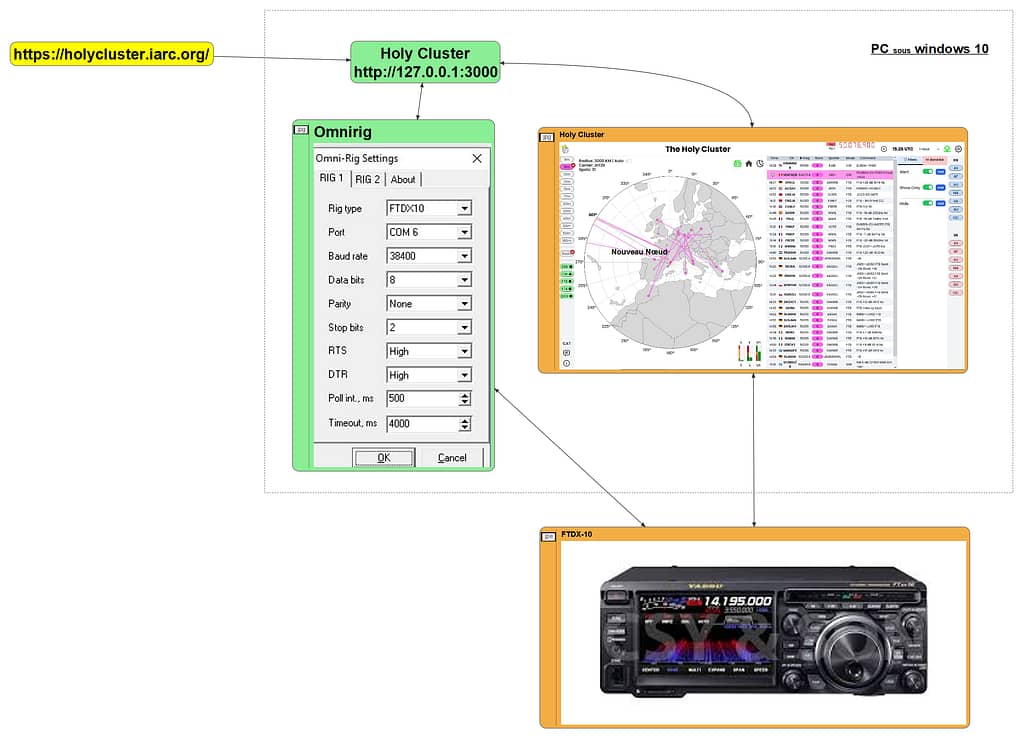Click the Timeout ms stepper arrows

pos(465,424)
